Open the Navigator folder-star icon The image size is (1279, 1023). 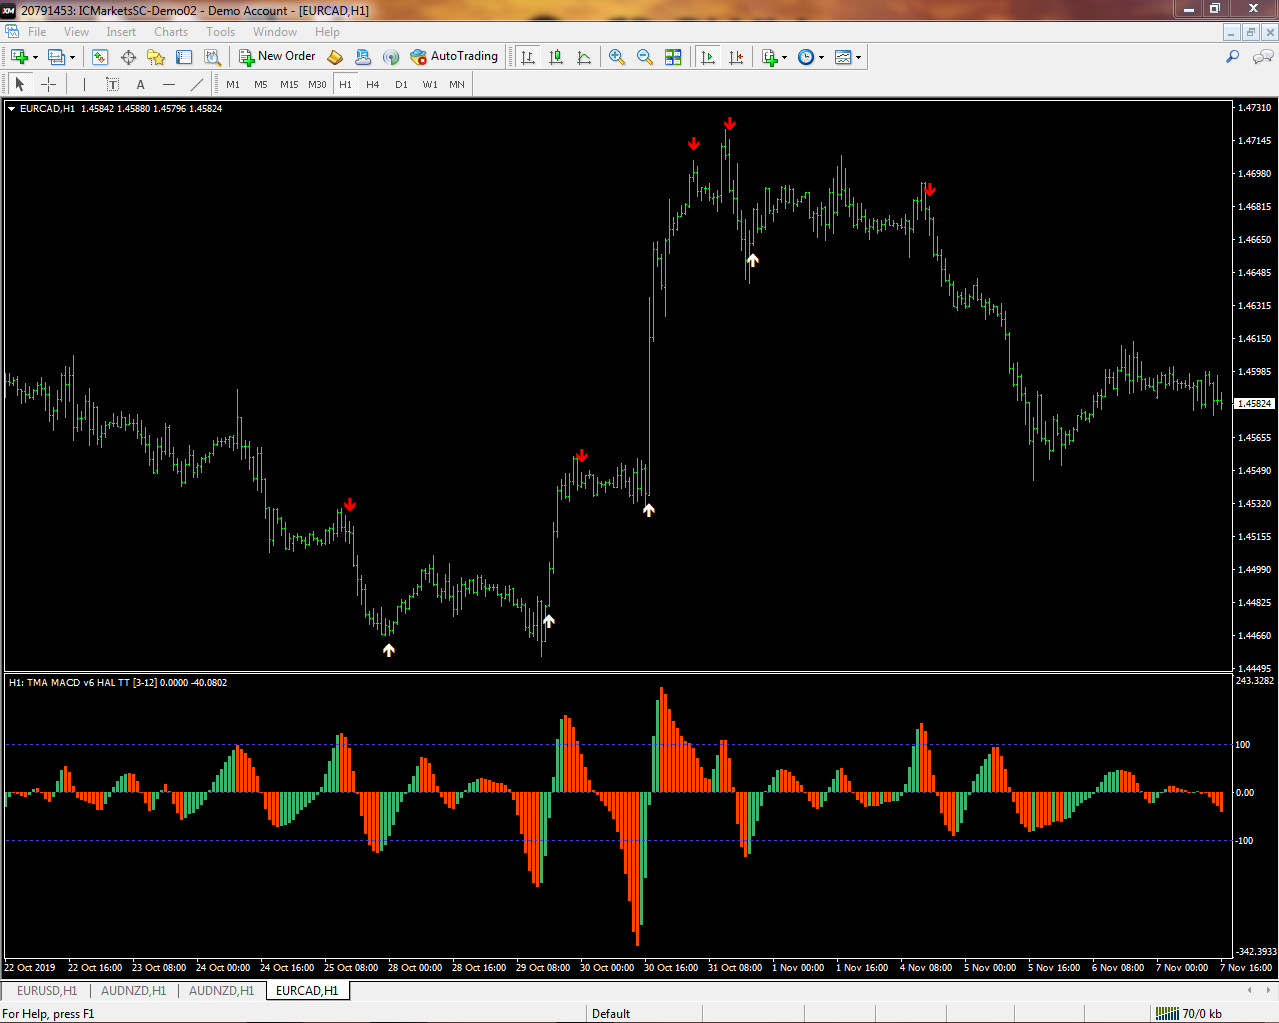pos(156,57)
